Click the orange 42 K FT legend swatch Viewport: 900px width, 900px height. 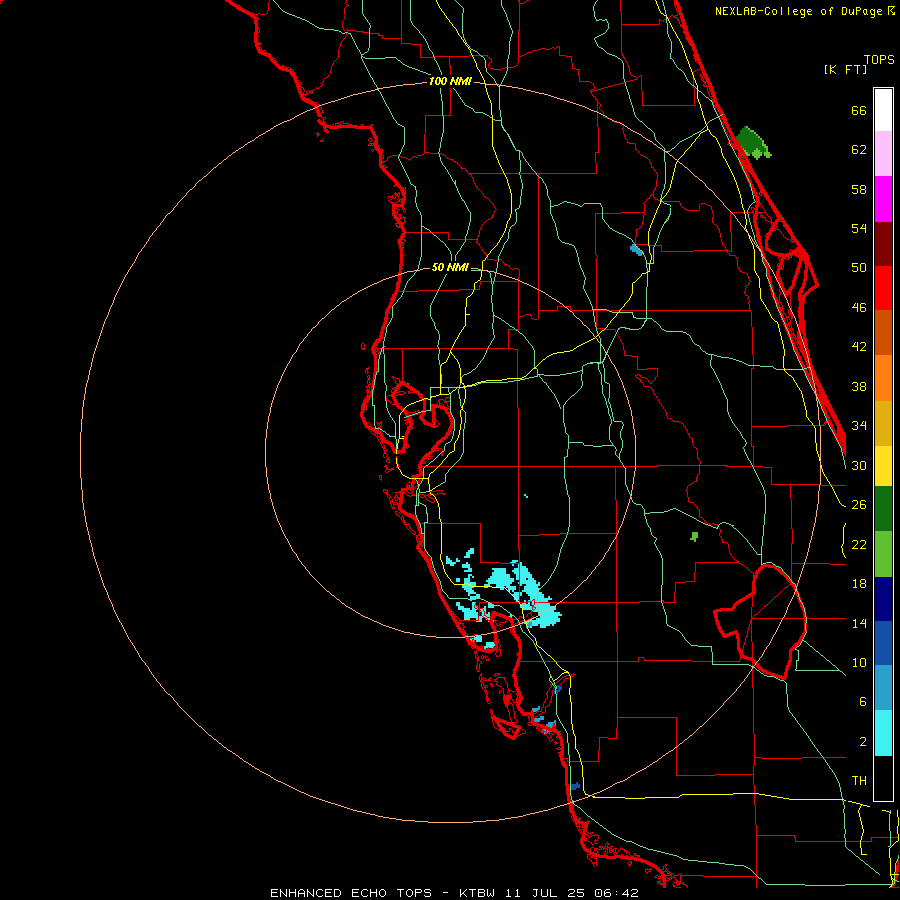(x=883, y=378)
